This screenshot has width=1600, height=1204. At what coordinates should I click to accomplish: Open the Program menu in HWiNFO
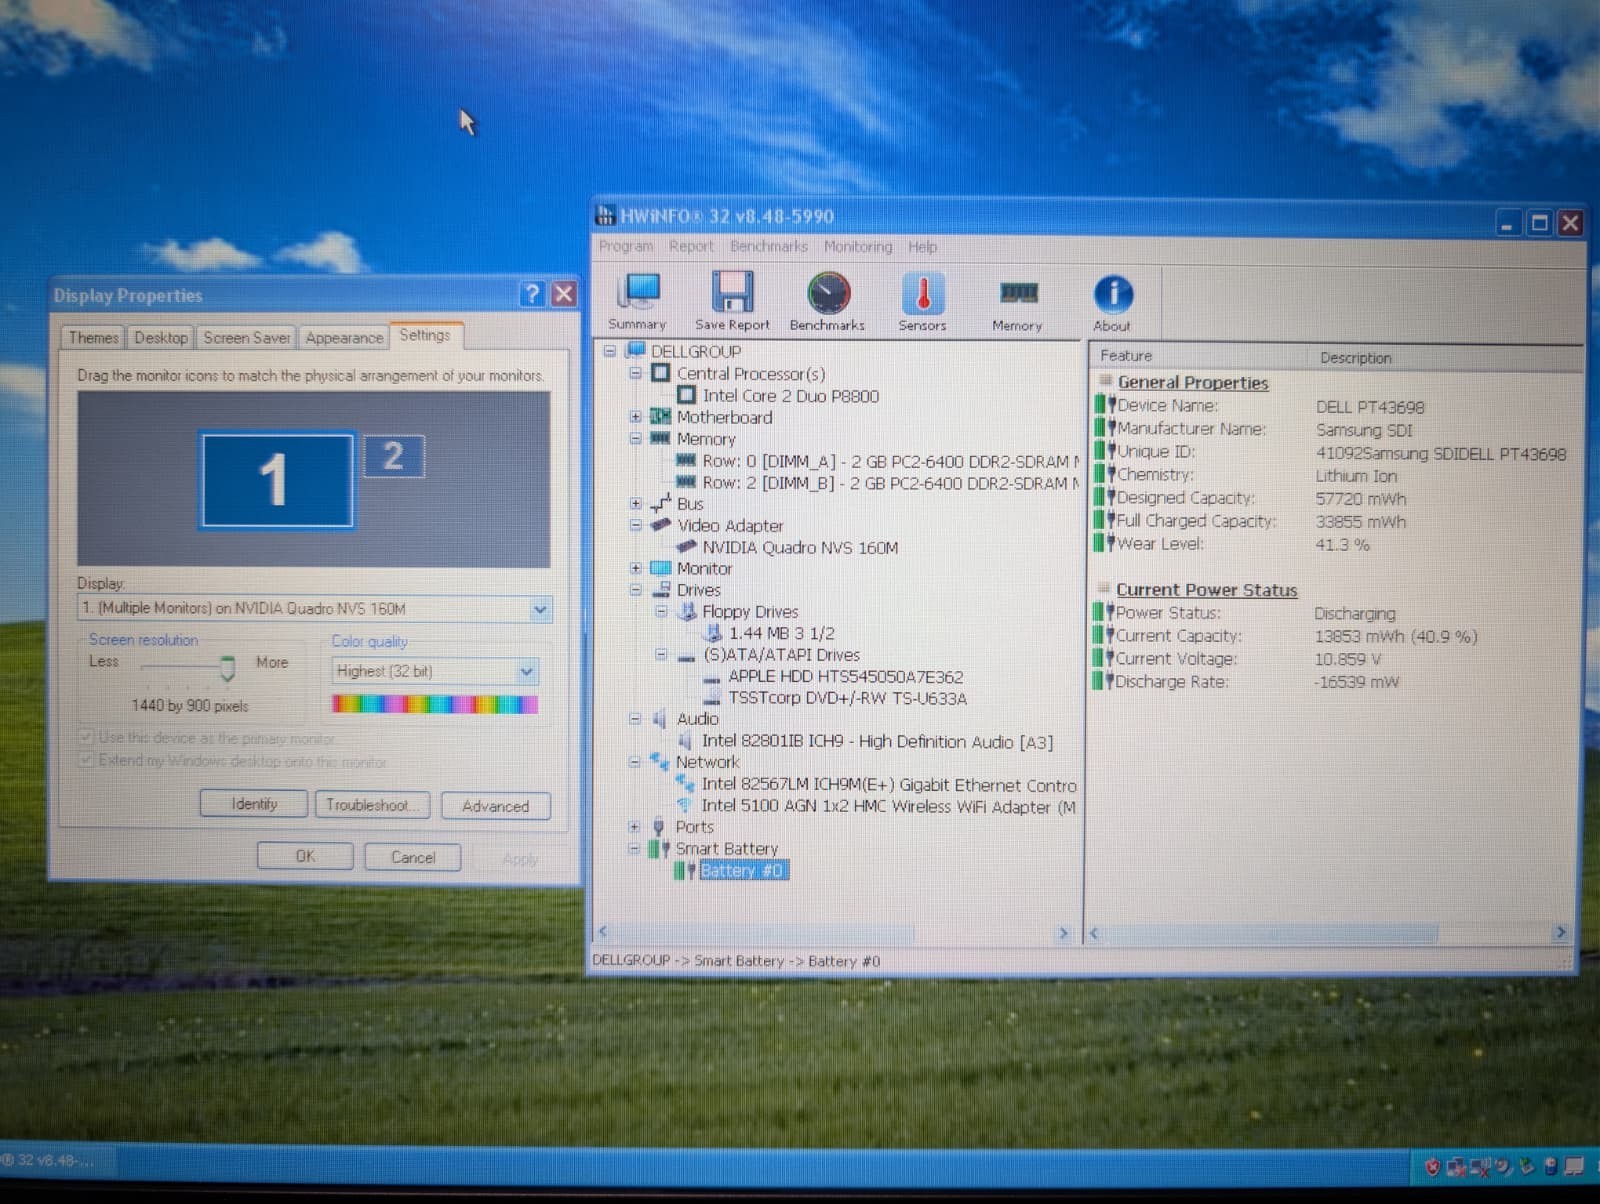click(x=625, y=246)
